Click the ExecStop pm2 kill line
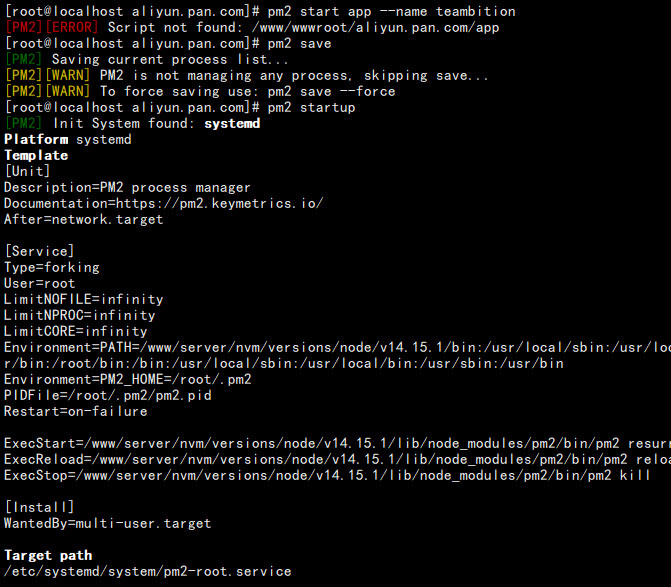The image size is (671, 587). (327, 475)
